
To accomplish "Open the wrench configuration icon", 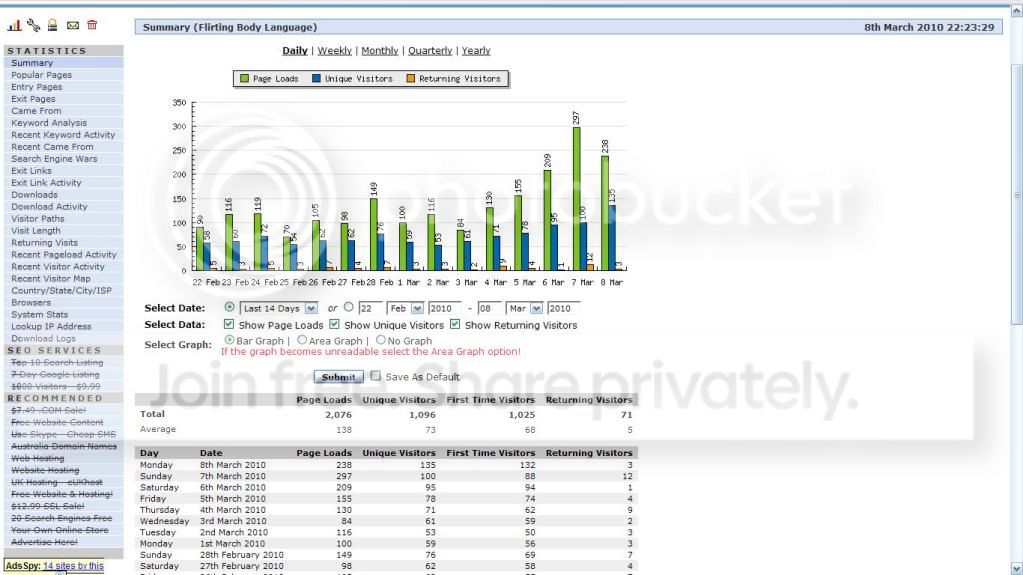I will coord(33,25).
